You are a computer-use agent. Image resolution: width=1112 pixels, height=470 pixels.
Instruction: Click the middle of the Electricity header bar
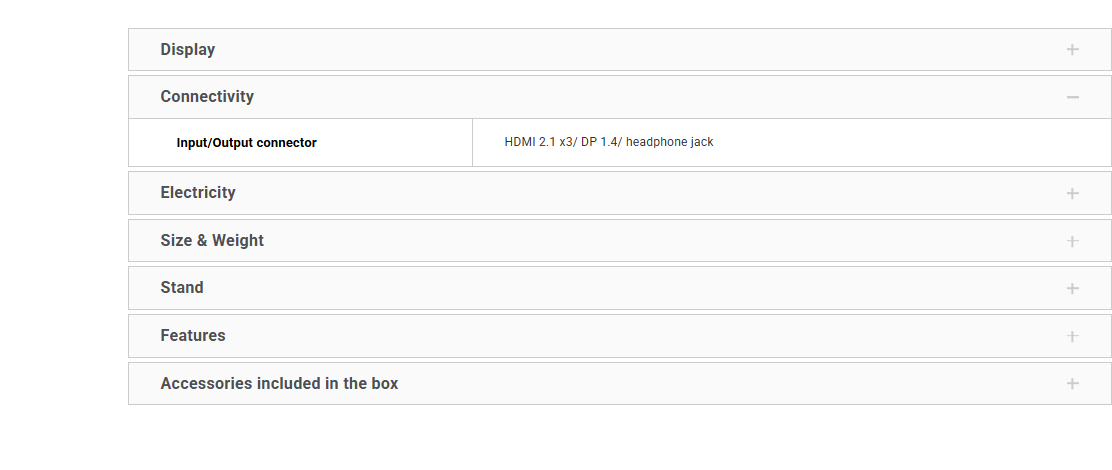(x=620, y=193)
